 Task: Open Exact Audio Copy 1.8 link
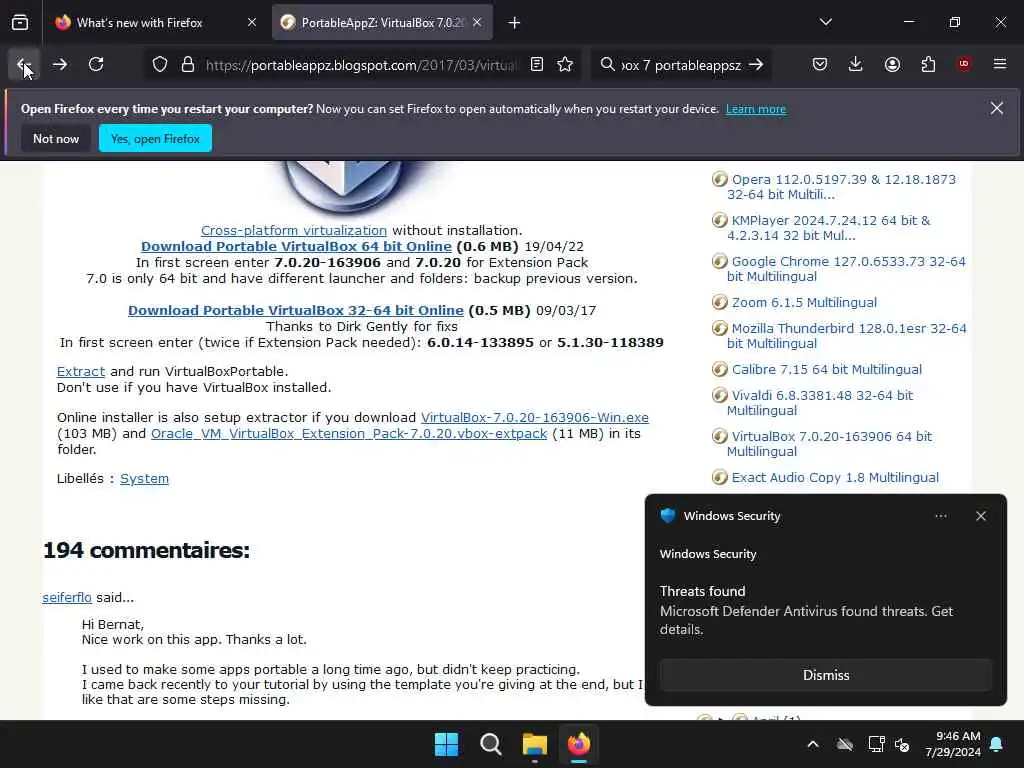(x=835, y=478)
